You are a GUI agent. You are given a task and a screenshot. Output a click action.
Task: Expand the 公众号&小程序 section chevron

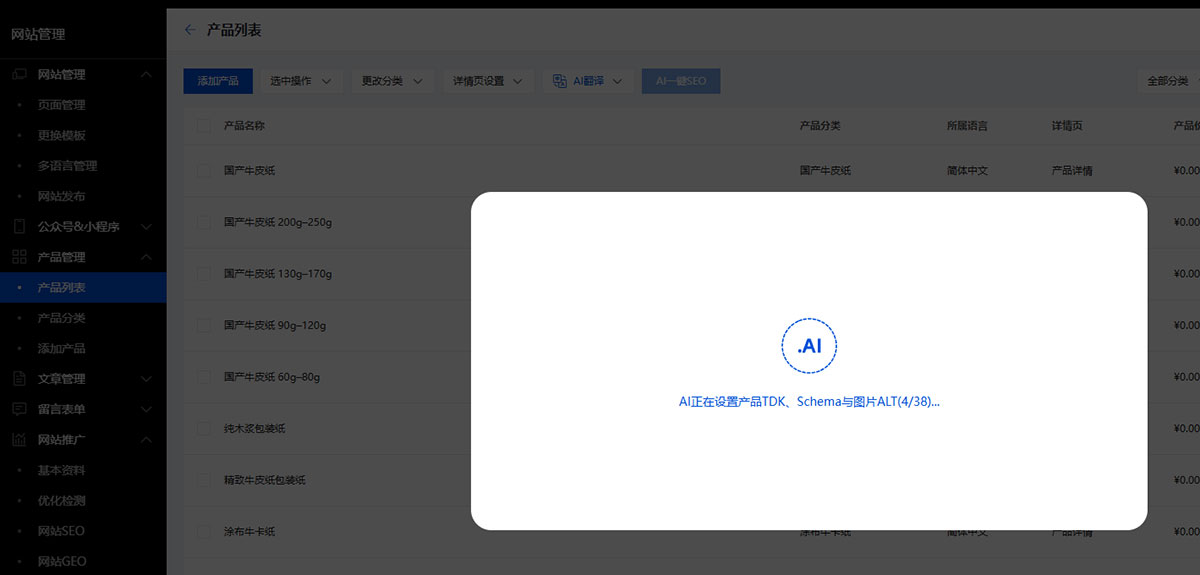point(146,227)
